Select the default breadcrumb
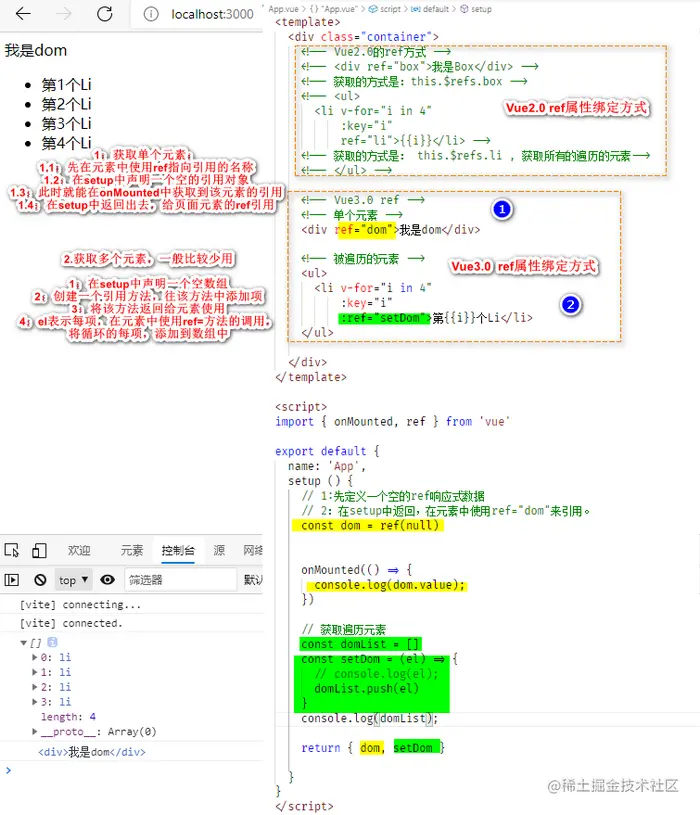The image size is (700, 815). (x=430, y=9)
